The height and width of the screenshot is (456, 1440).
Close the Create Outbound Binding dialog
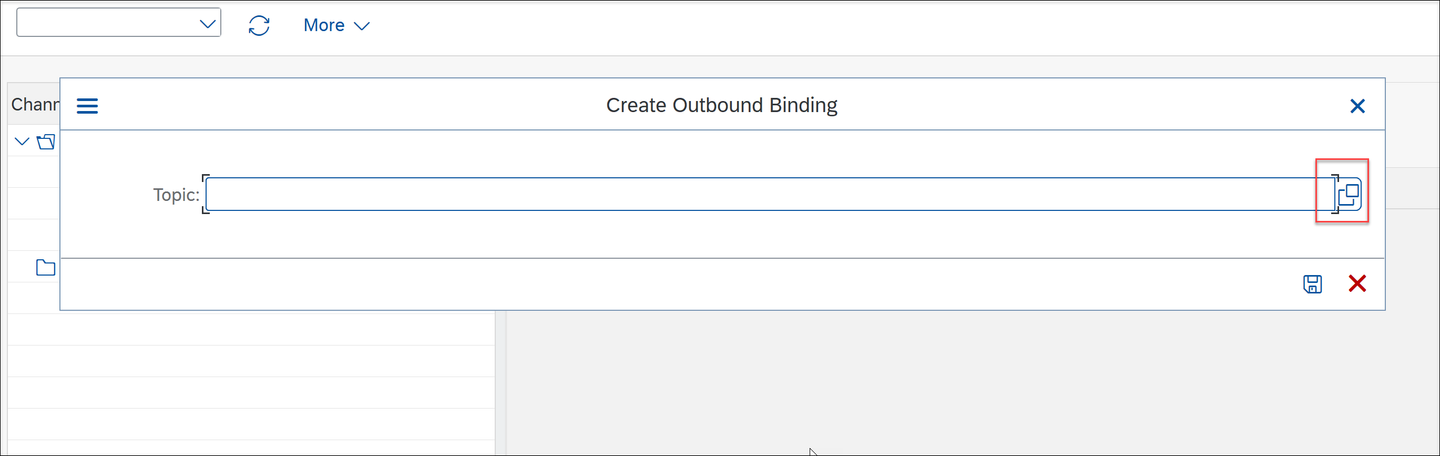tap(1357, 106)
